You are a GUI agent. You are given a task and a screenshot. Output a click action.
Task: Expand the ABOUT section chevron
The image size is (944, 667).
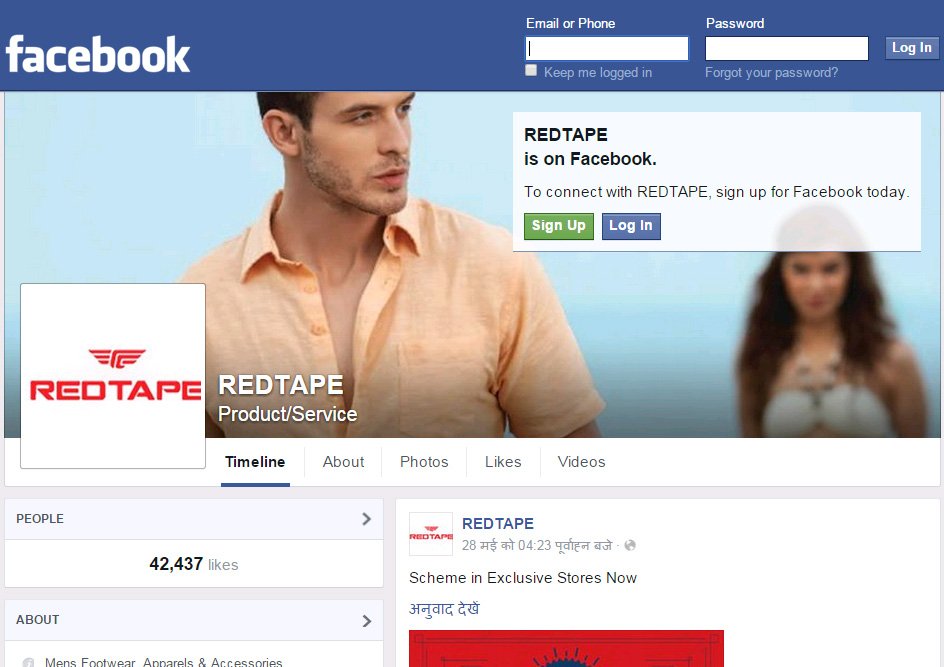pos(366,620)
